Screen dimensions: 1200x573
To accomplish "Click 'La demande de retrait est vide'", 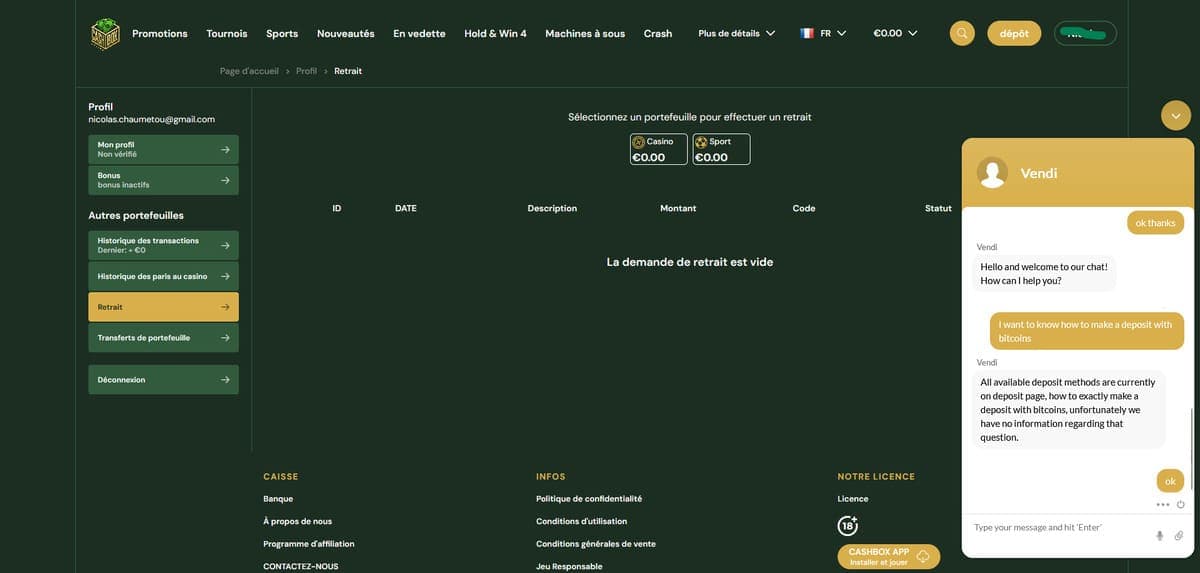I will tap(690, 262).
